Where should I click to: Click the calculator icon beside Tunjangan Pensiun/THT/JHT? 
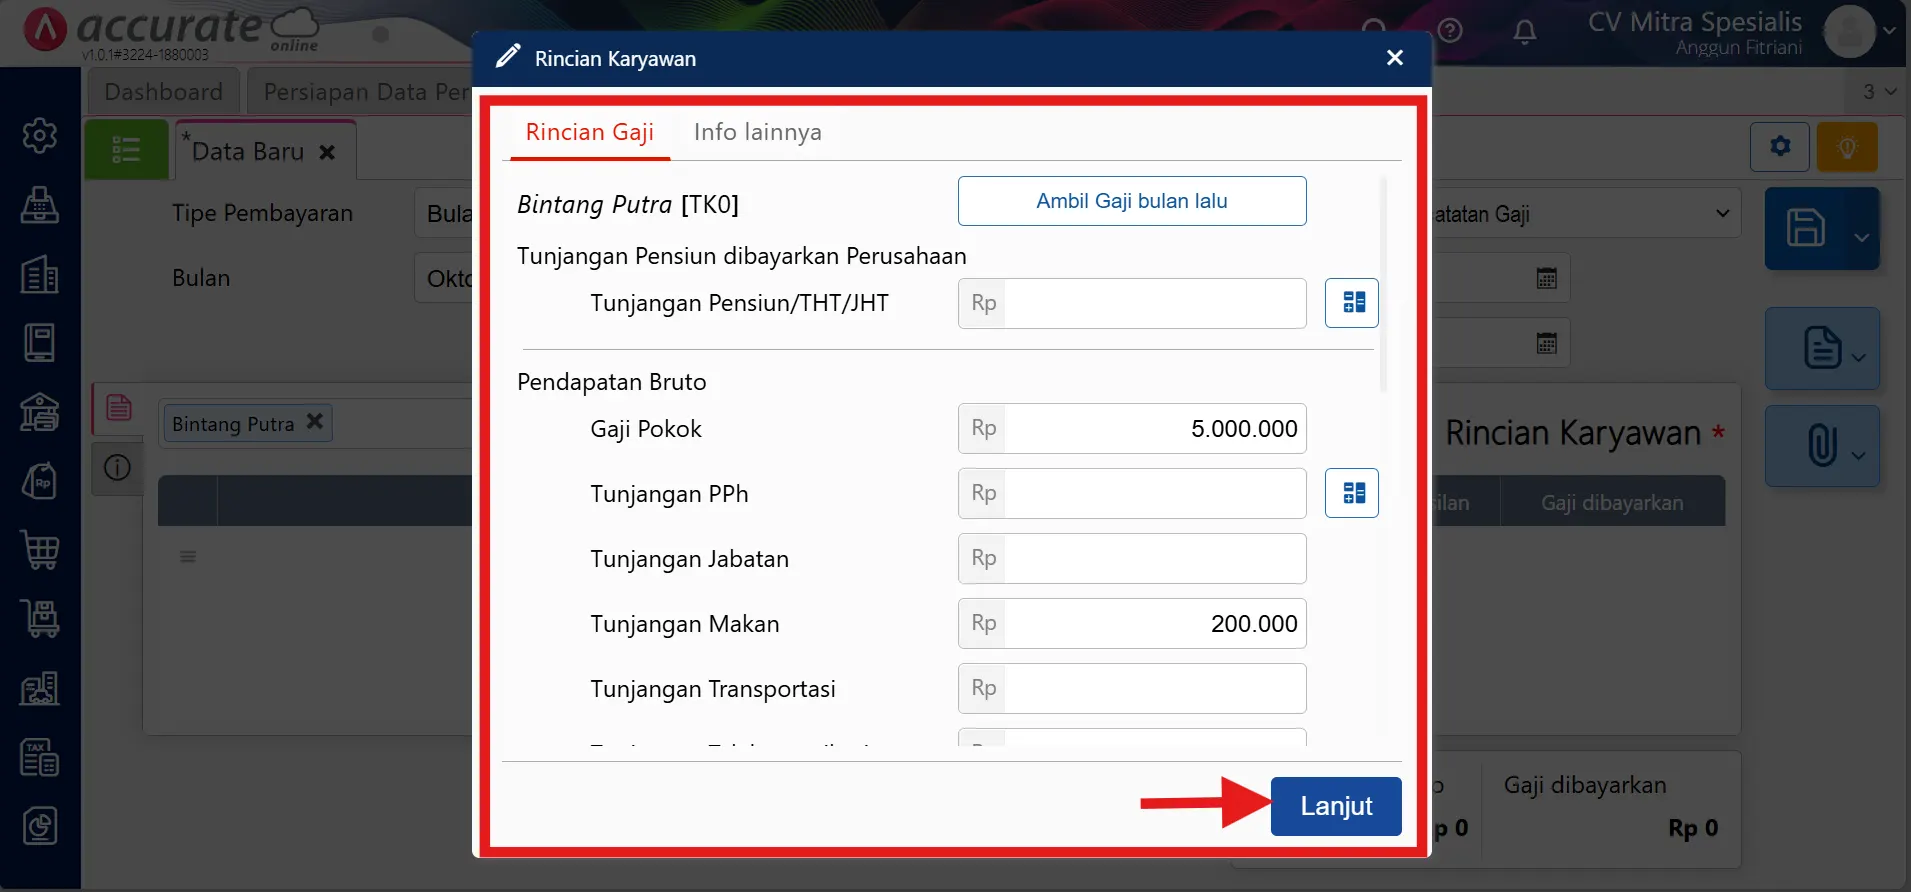click(1351, 303)
